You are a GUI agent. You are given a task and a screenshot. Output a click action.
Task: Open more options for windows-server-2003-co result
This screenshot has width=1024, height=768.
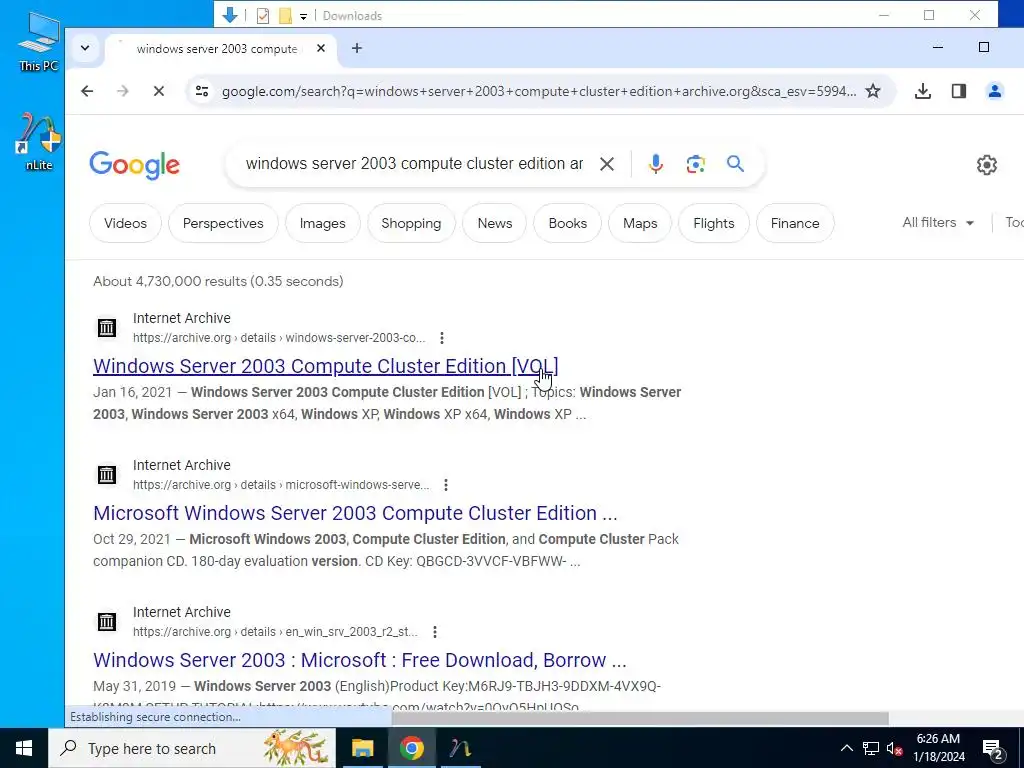click(442, 338)
